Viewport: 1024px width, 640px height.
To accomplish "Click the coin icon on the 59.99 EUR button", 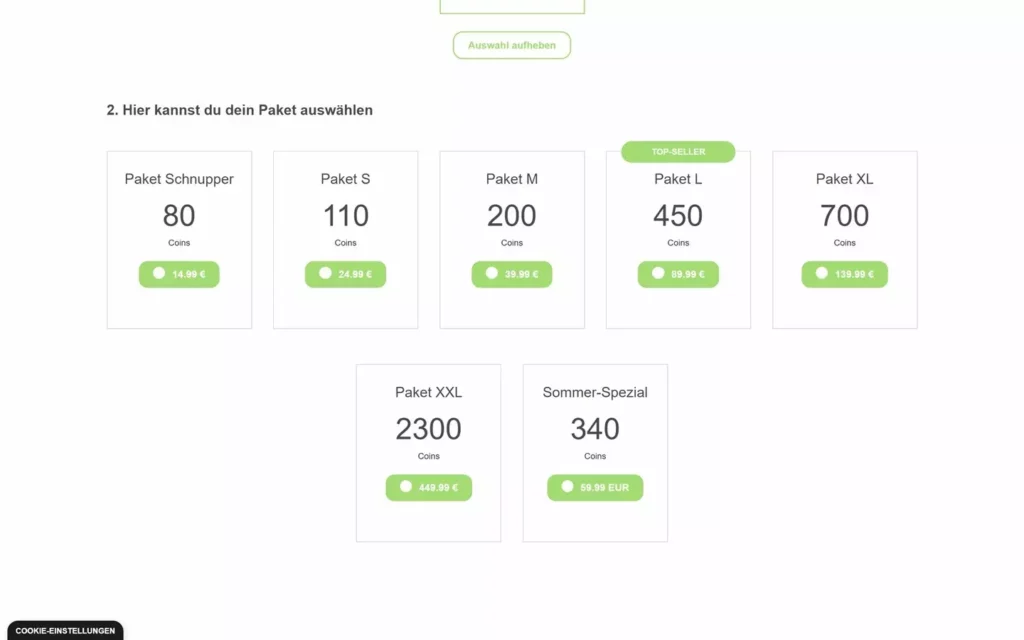I will tap(567, 487).
